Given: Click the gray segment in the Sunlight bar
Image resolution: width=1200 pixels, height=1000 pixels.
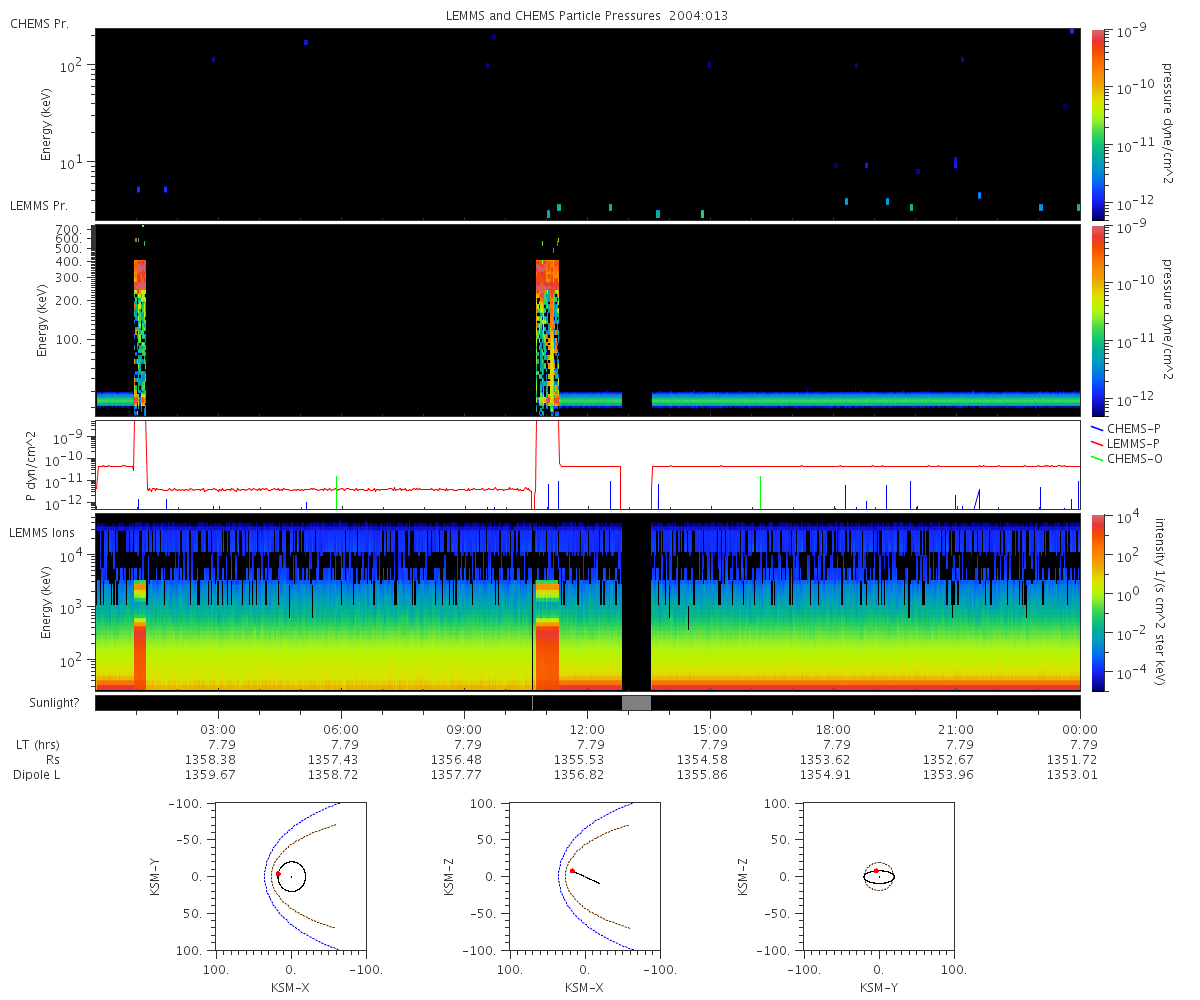Looking at the screenshot, I should click(x=636, y=703).
